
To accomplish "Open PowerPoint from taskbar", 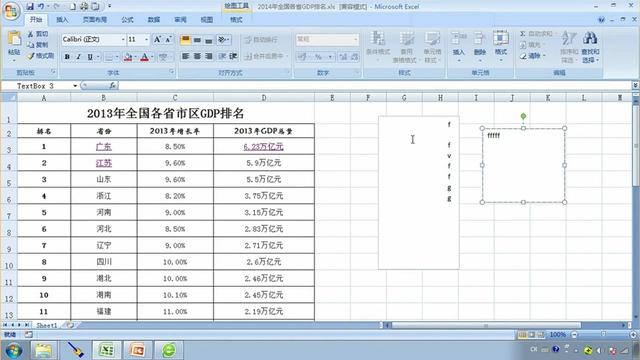I will tap(138, 350).
